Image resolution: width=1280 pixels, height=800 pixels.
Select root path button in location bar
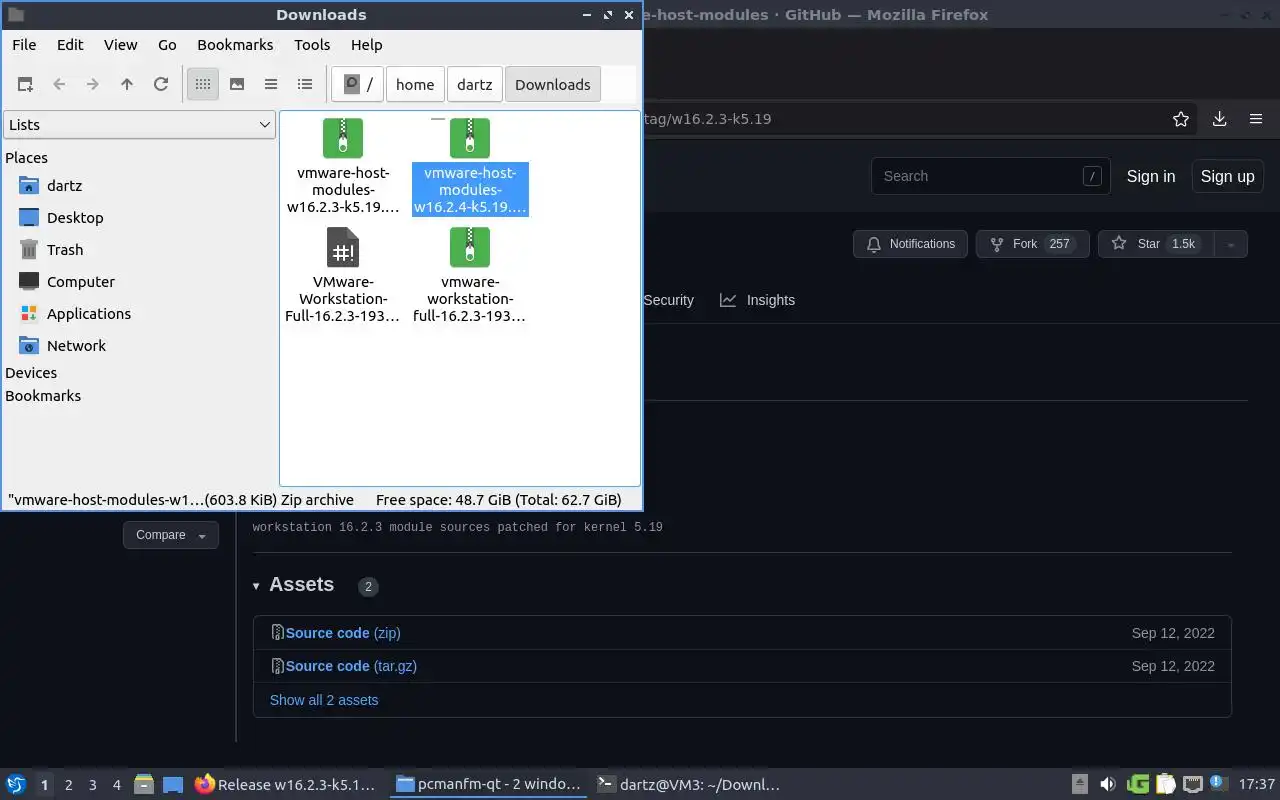[358, 85]
